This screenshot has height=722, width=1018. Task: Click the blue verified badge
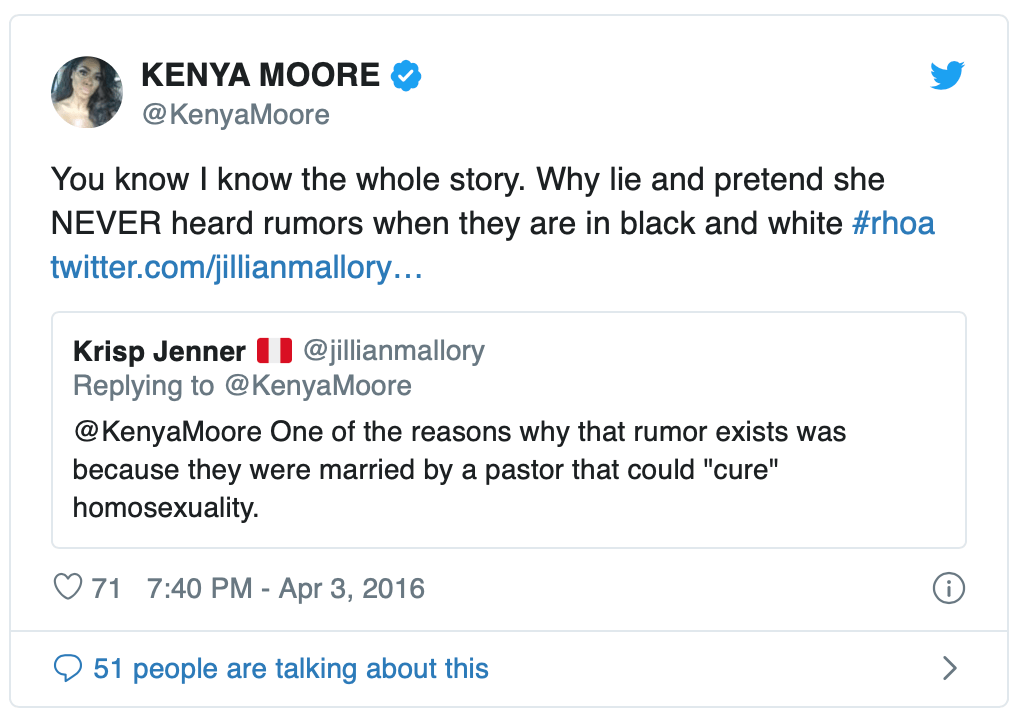[405, 75]
